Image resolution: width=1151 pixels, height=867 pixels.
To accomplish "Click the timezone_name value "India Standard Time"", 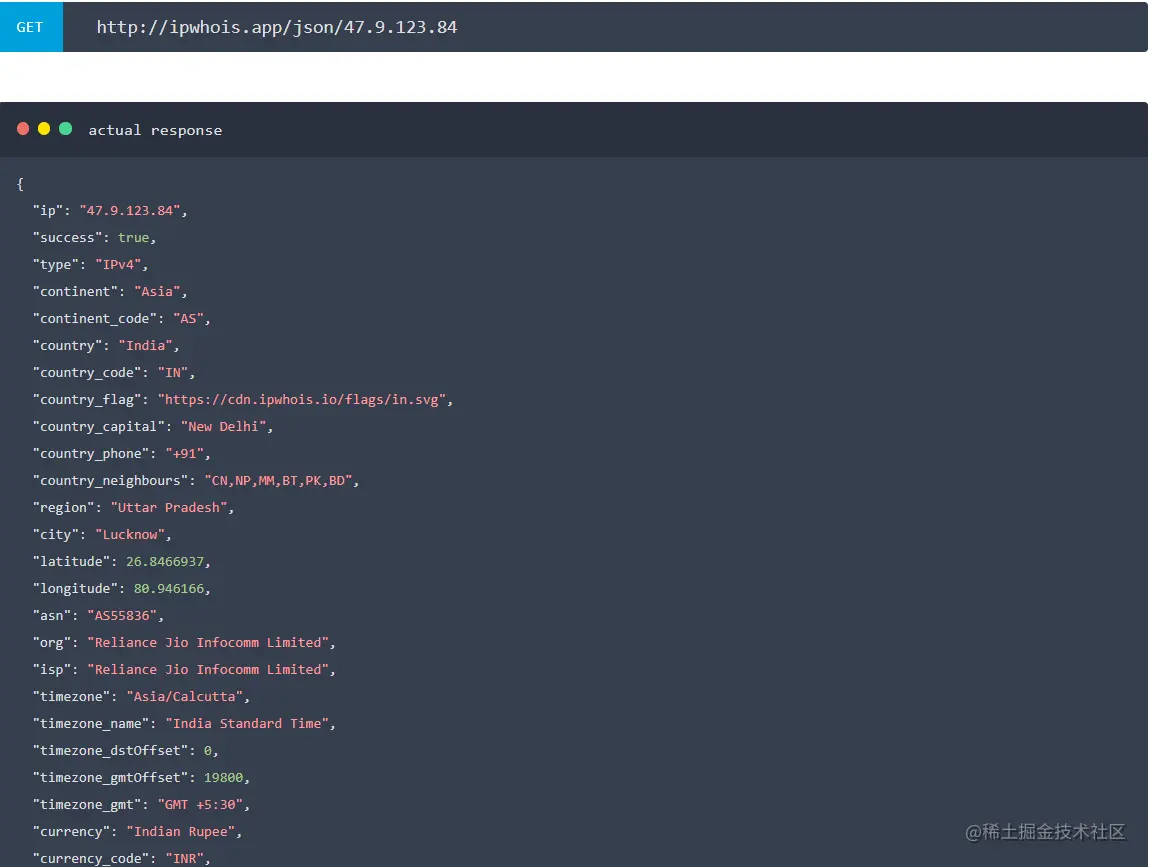I will pyautogui.click(x=247, y=724).
